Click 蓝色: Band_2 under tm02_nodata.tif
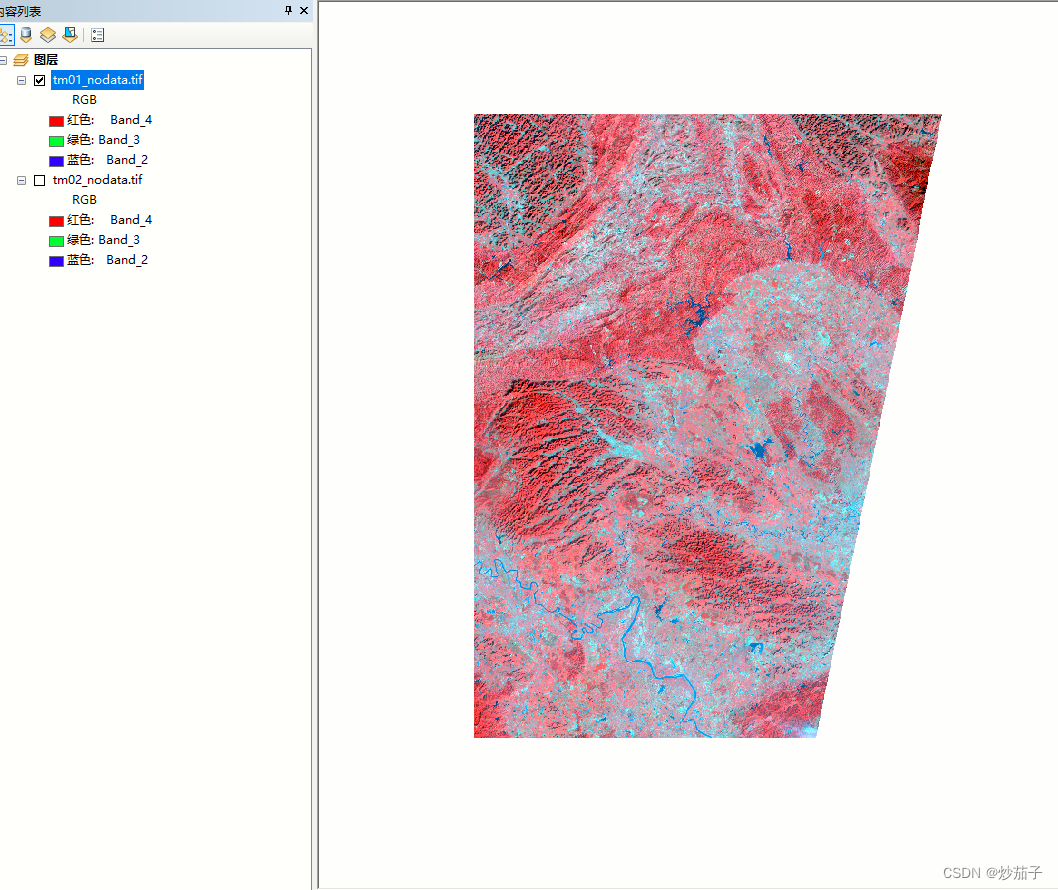The height and width of the screenshot is (890, 1058). click(x=107, y=260)
